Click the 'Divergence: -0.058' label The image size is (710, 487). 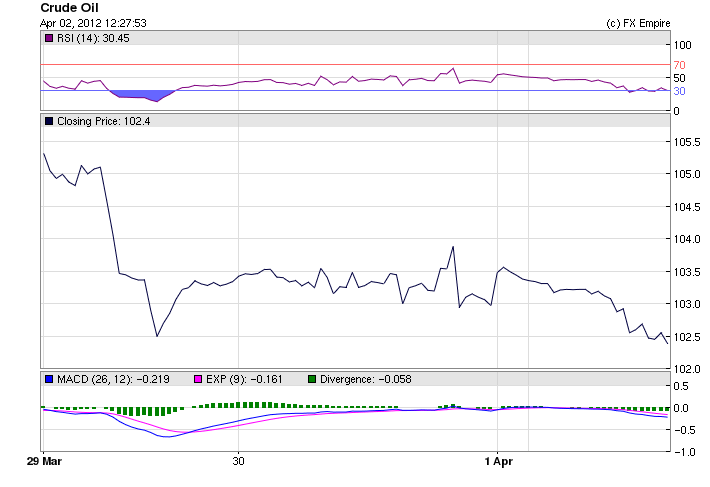[x=366, y=379]
